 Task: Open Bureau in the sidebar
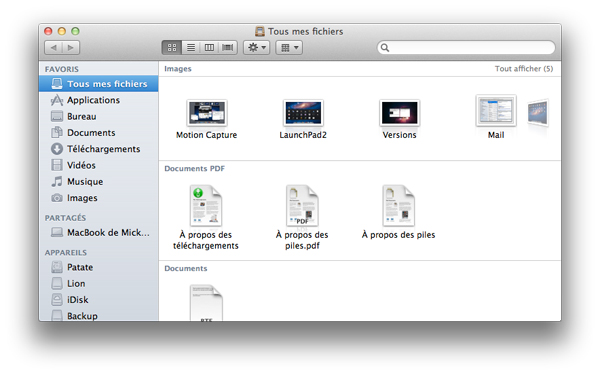coord(99,116)
